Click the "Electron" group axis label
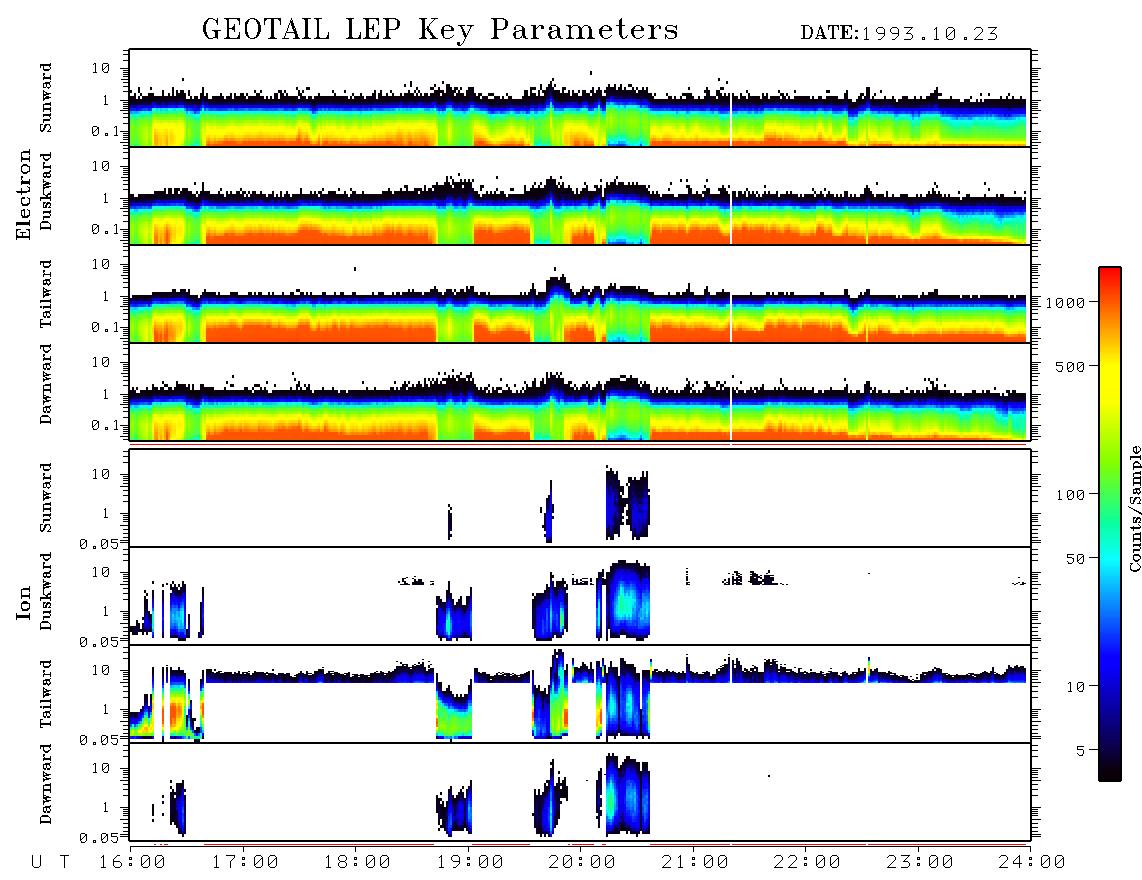The width and height of the screenshot is (1142, 880). pyautogui.click(x=24, y=195)
